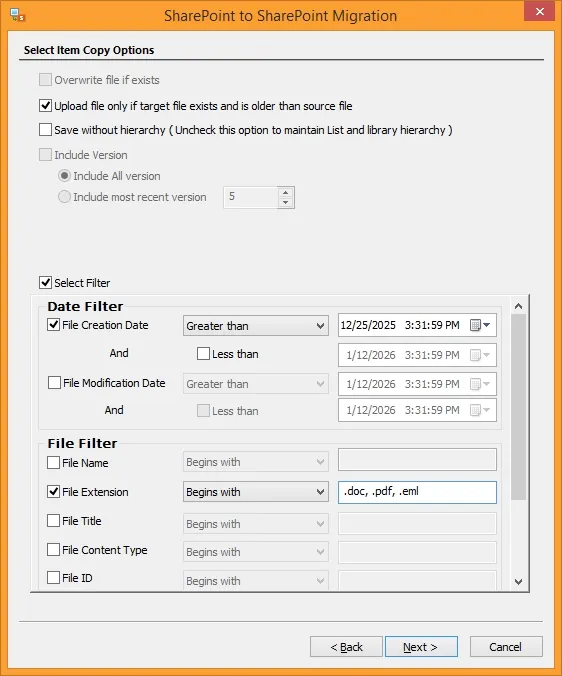
Task: Decrease the version count spinner down arrow
Action: 285,202
